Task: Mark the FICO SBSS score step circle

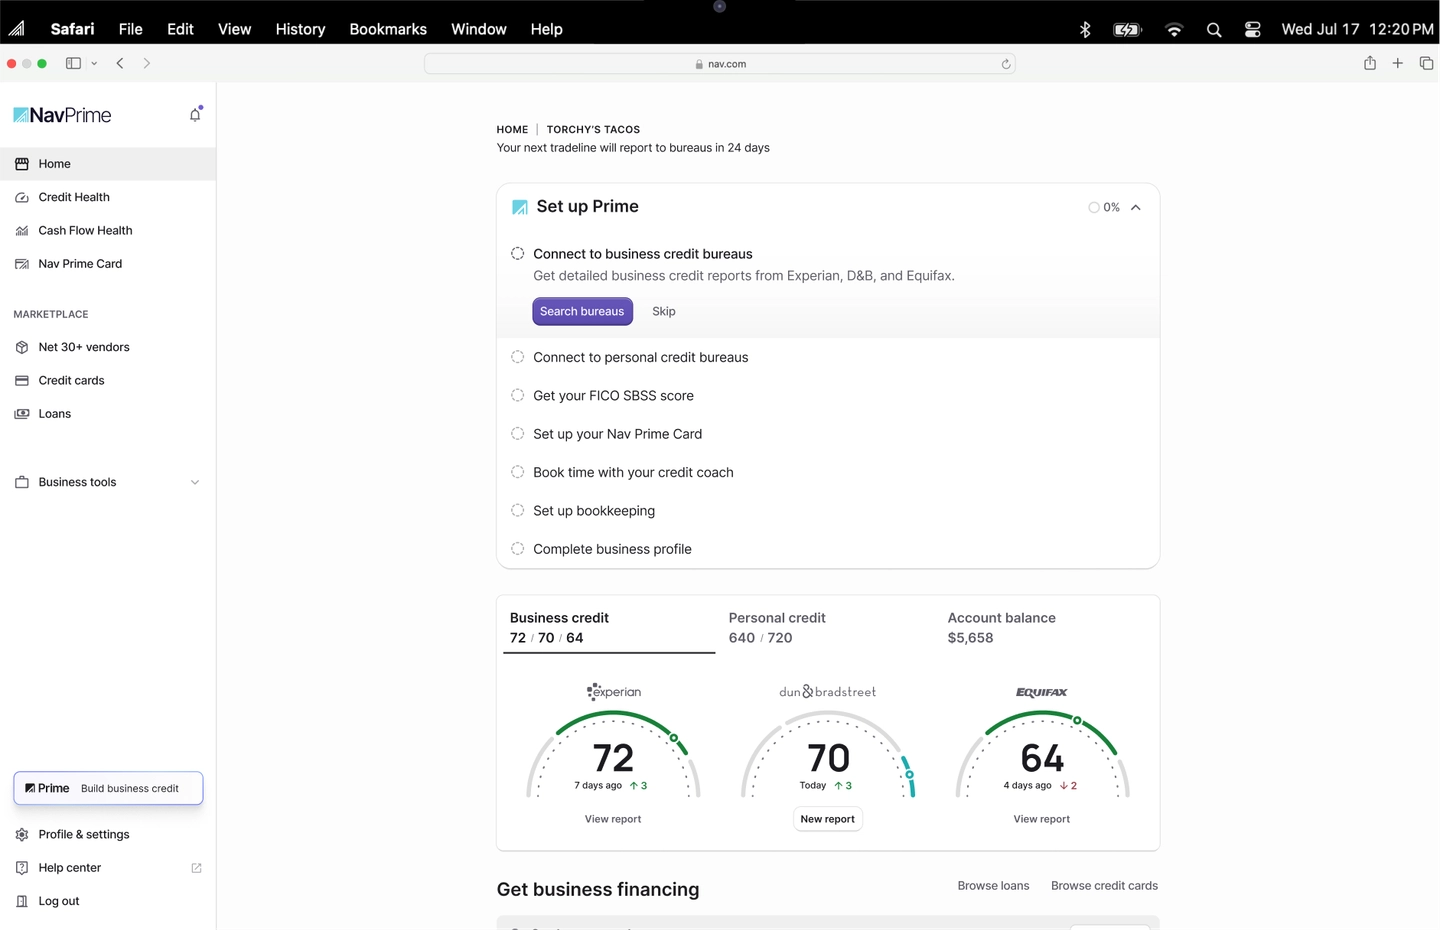Action: pyautogui.click(x=518, y=395)
